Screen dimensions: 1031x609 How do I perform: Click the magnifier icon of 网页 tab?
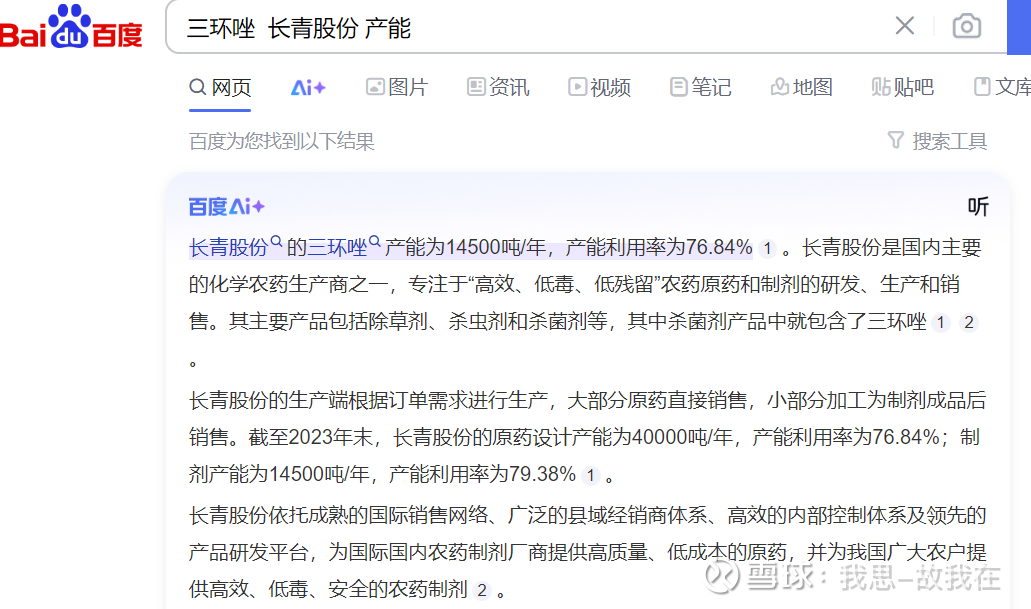(198, 87)
